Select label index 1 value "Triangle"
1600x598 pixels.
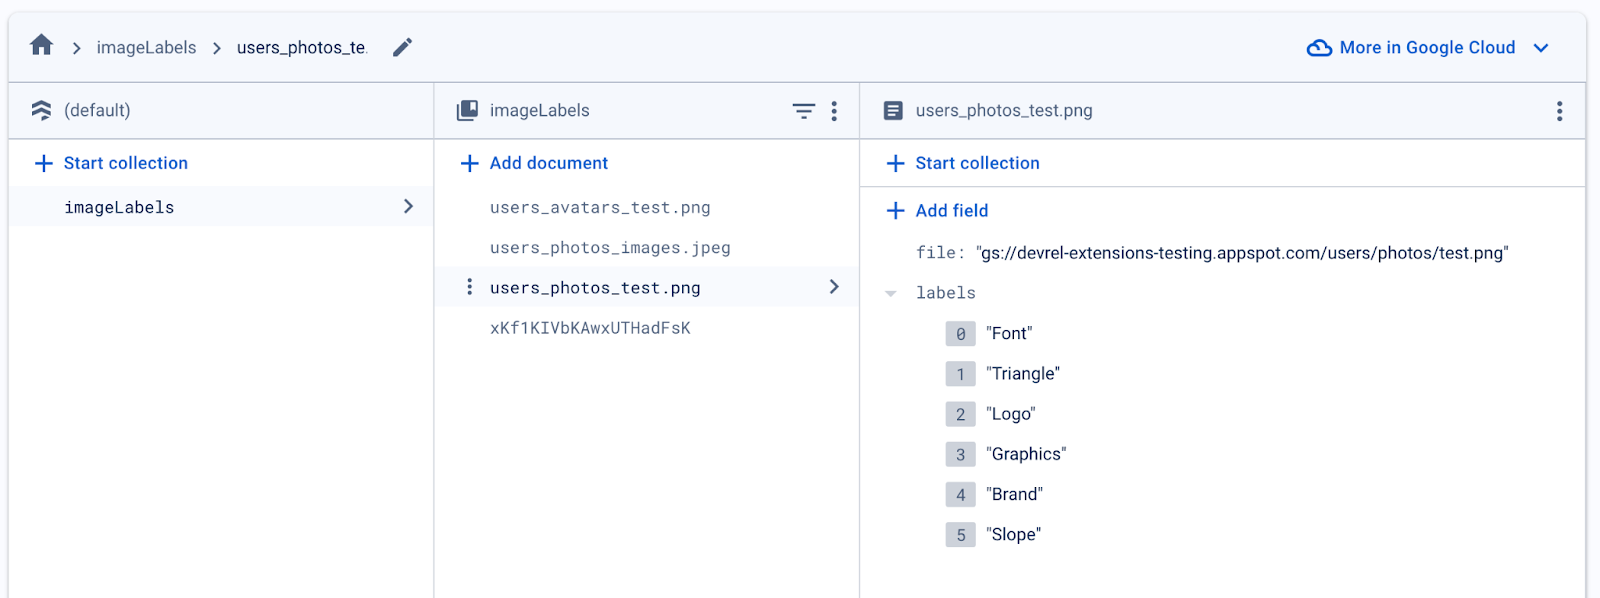pos(1023,374)
